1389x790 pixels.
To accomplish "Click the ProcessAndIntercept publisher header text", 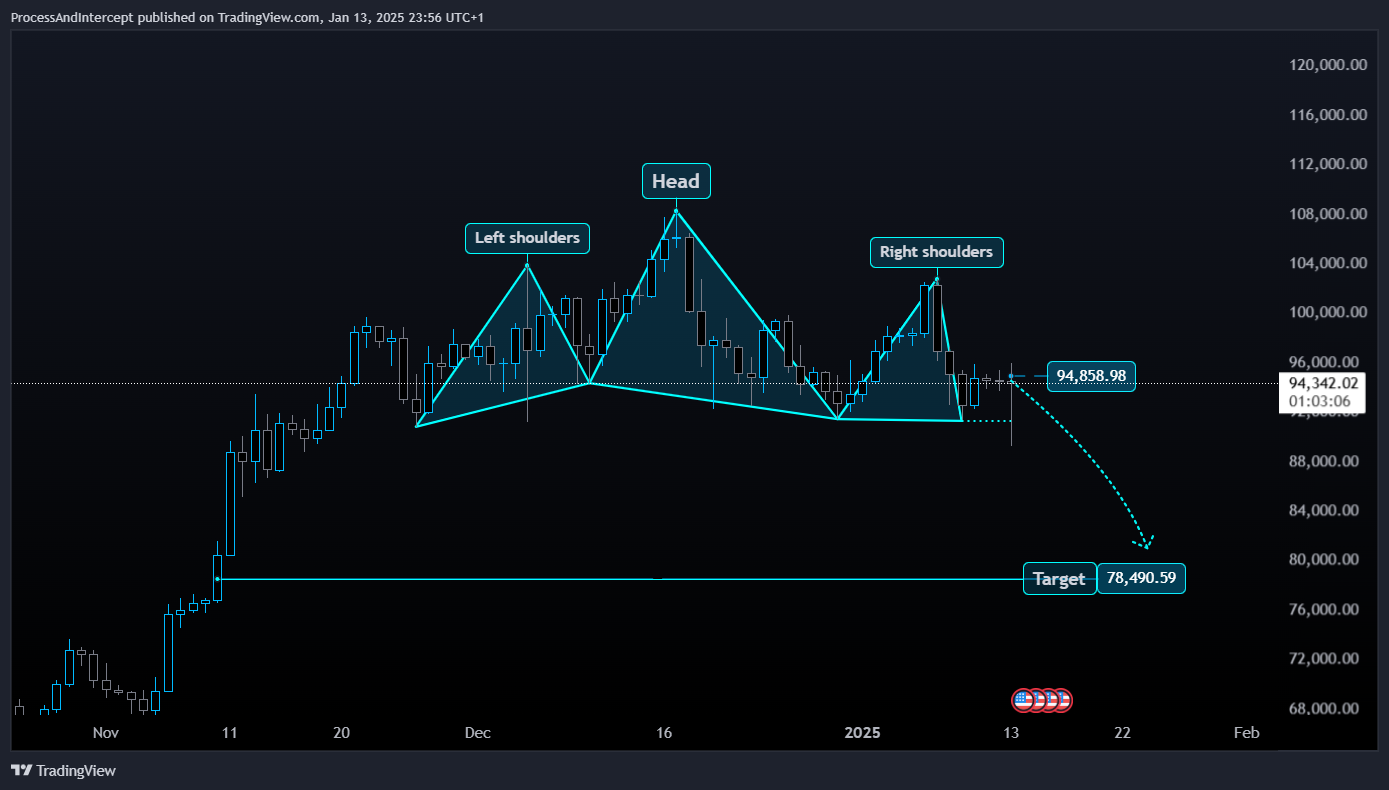I will [x=247, y=18].
